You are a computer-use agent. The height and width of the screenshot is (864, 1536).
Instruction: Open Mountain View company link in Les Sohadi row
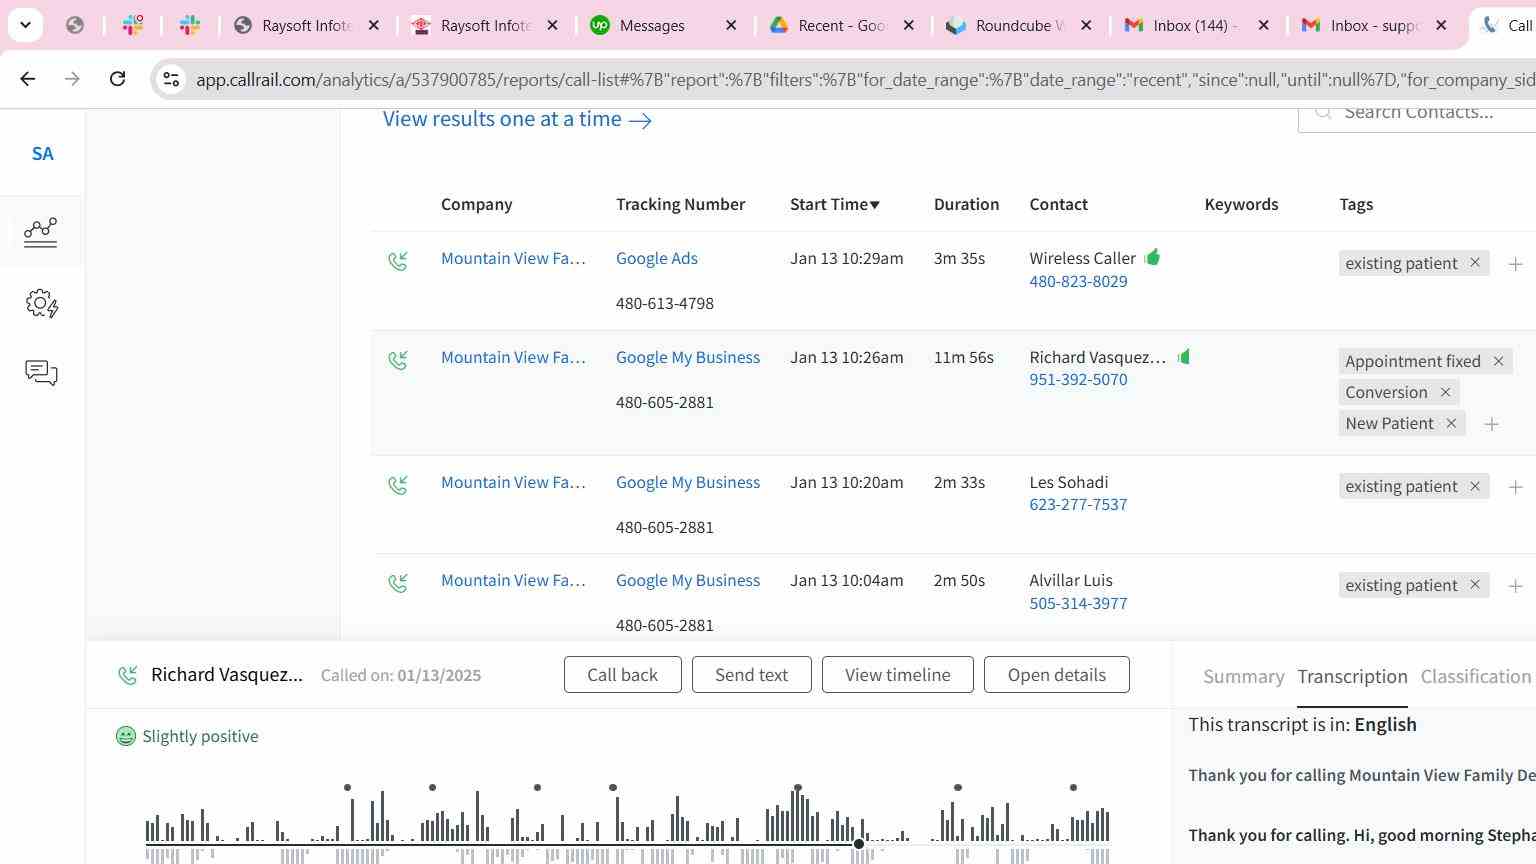[x=513, y=482]
